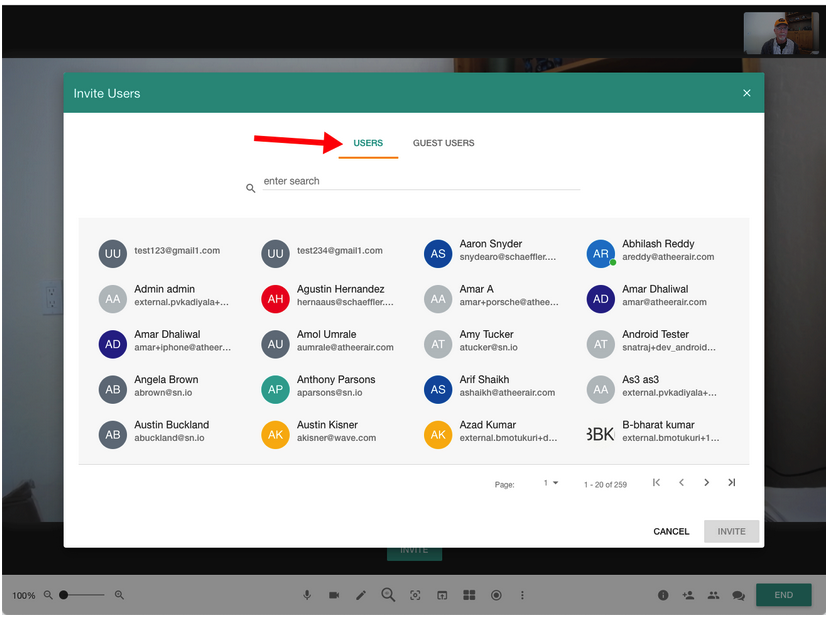The image size is (829, 618).
Task: Open the page number dropdown
Action: [551, 483]
